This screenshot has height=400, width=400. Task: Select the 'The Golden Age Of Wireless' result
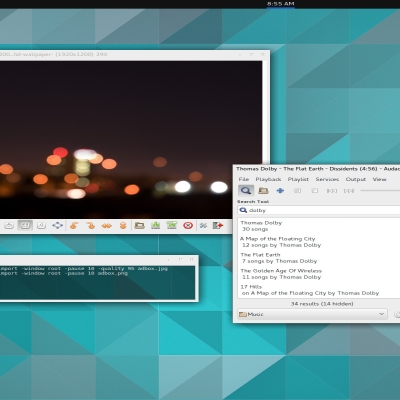(319, 274)
